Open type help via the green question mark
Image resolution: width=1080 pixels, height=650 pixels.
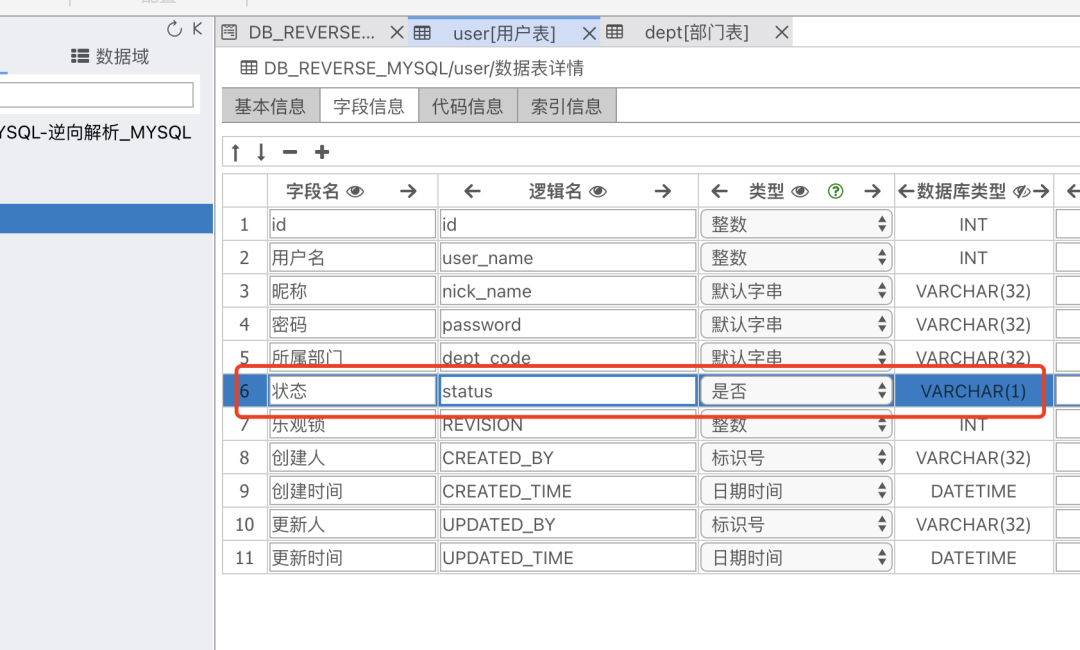pyautogui.click(x=835, y=191)
